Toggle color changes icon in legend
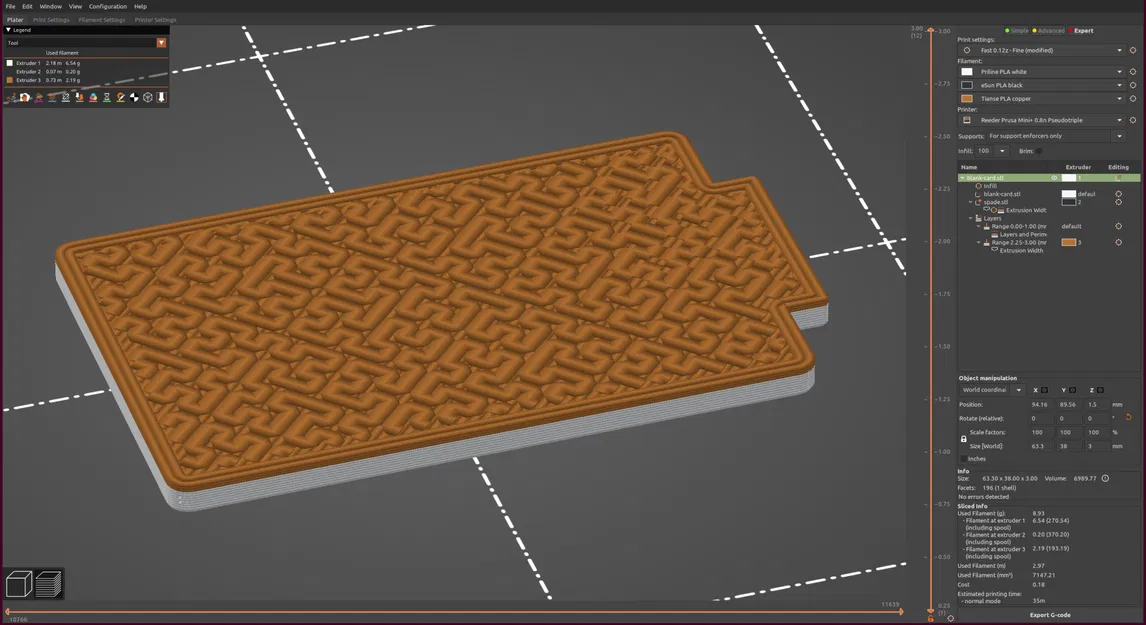Viewport: 1146px width, 625px height. pos(94,97)
